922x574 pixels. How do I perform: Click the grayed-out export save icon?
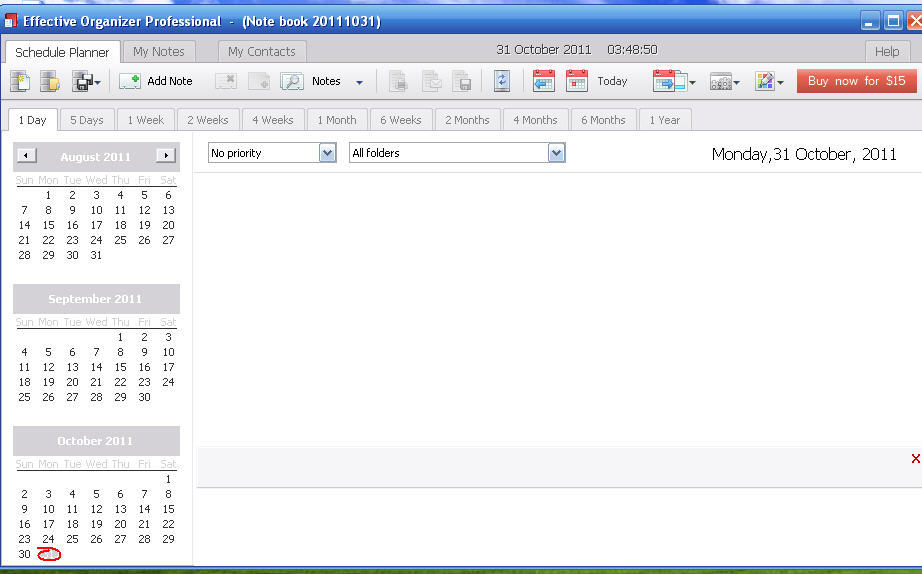tap(462, 81)
